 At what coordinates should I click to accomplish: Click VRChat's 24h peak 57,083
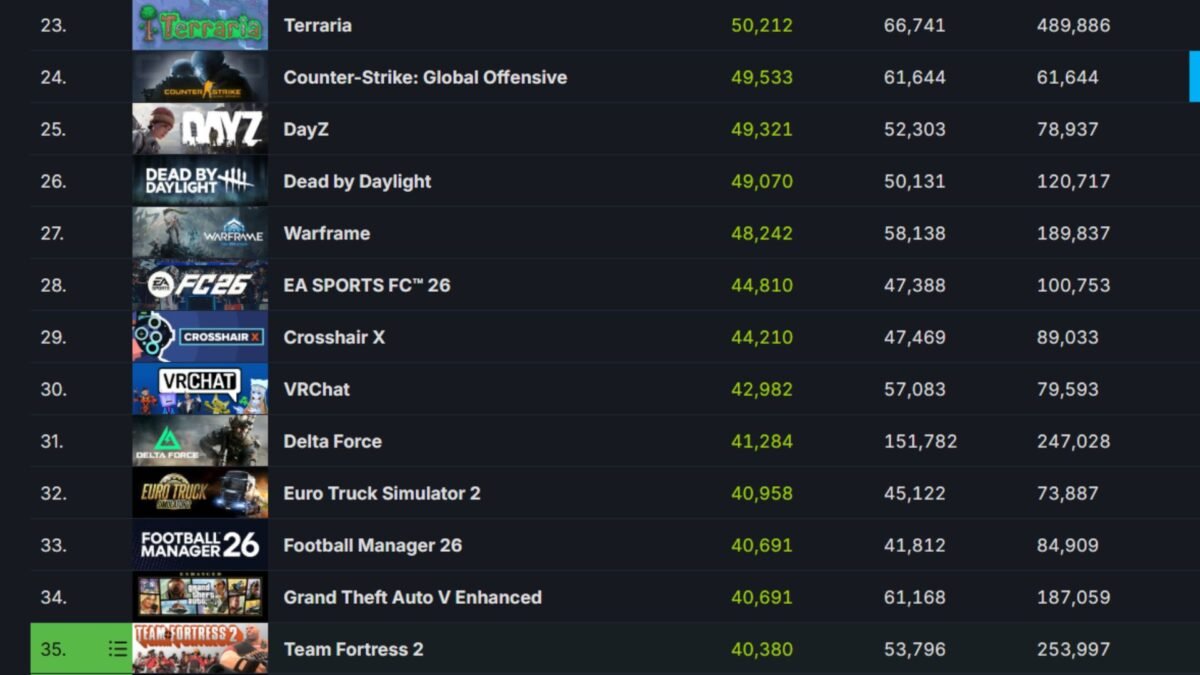tap(915, 389)
